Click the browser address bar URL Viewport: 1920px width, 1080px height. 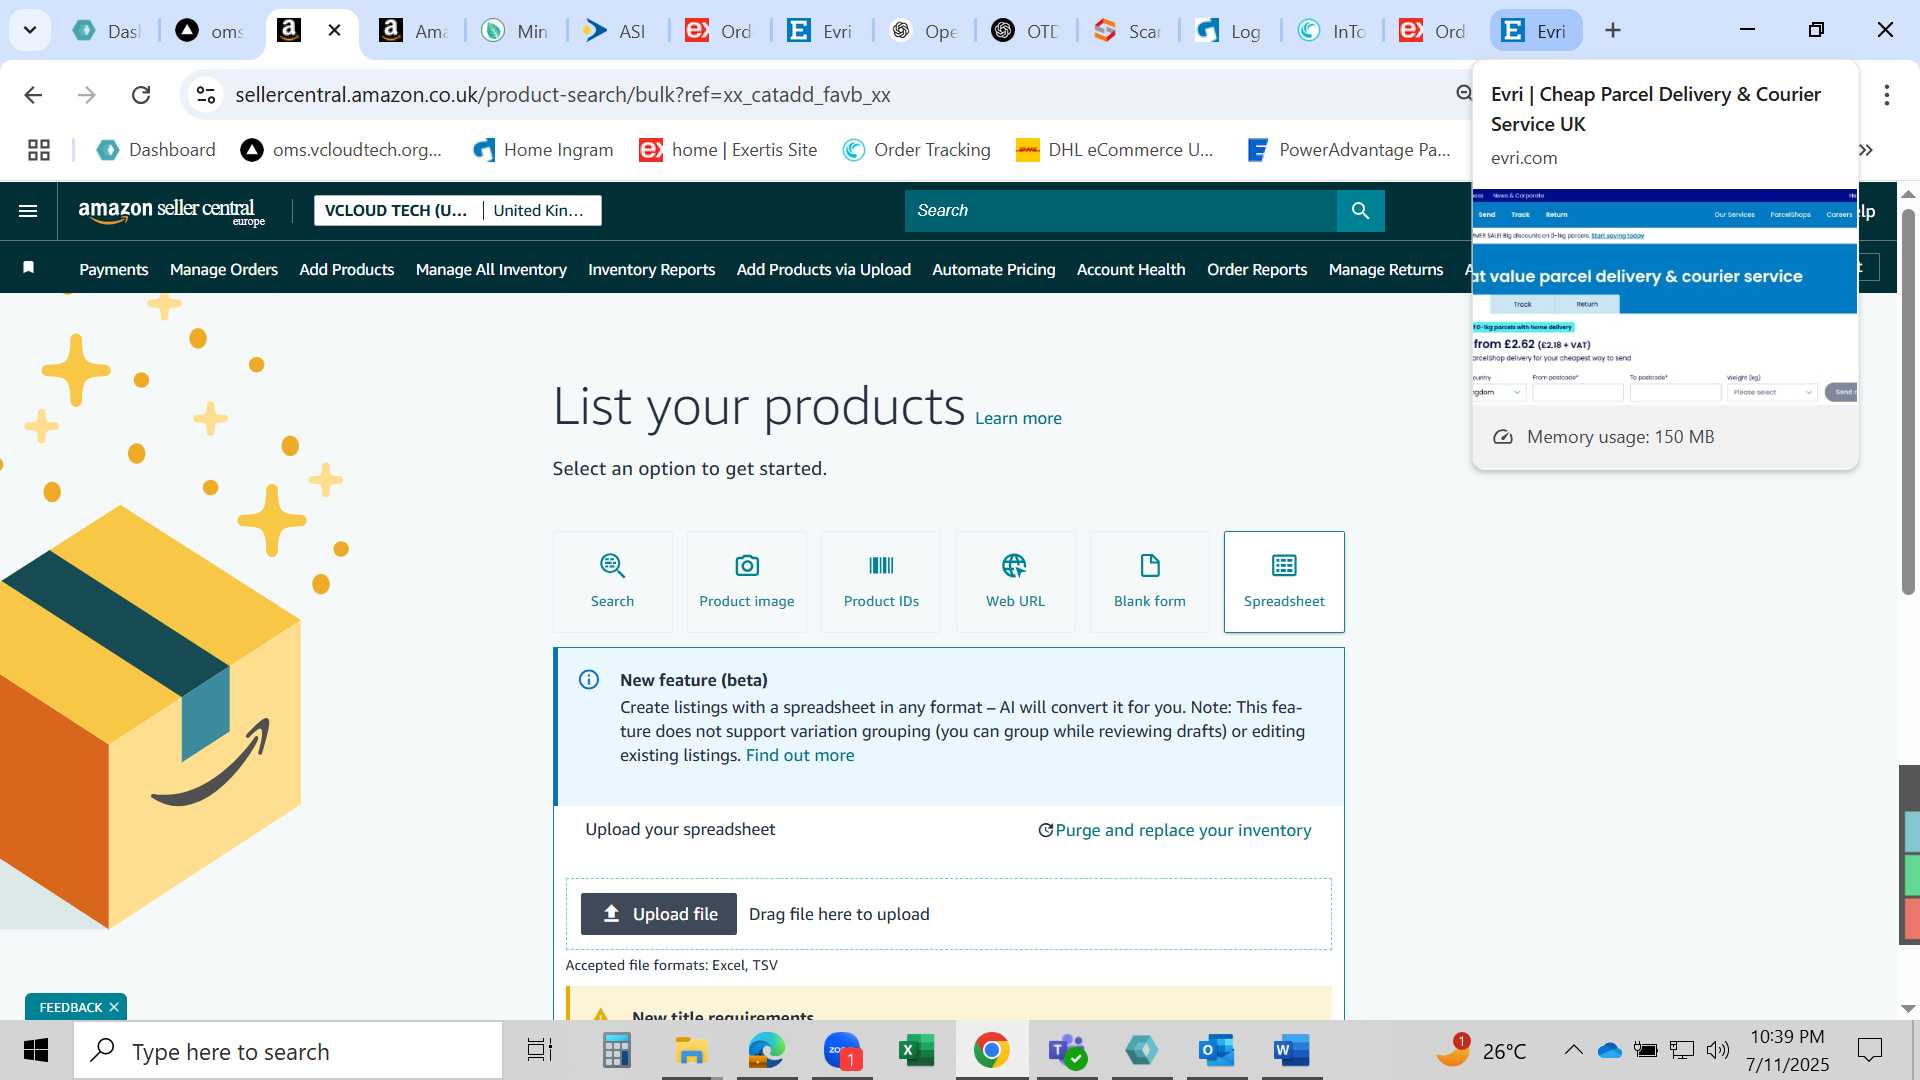click(x=563, y=95)
